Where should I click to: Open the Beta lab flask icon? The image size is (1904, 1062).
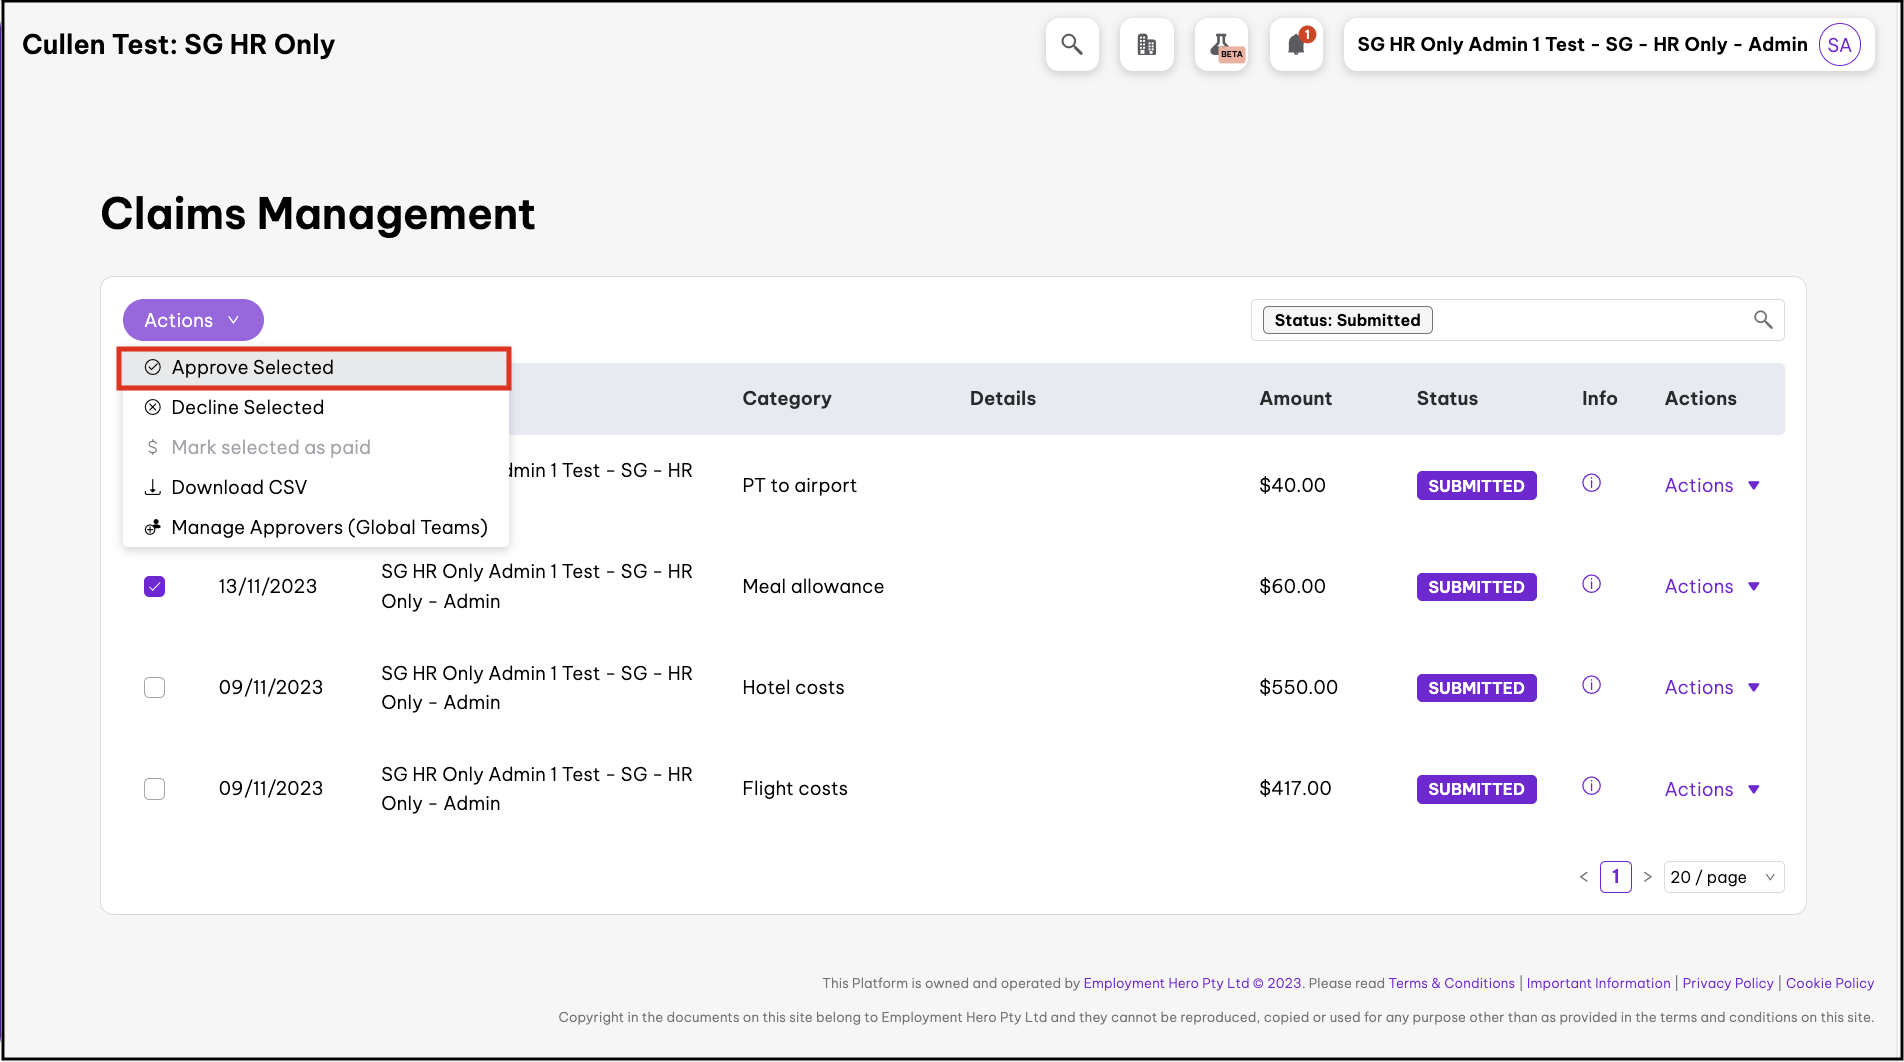pyautogui.click(x=1222, y=45)
